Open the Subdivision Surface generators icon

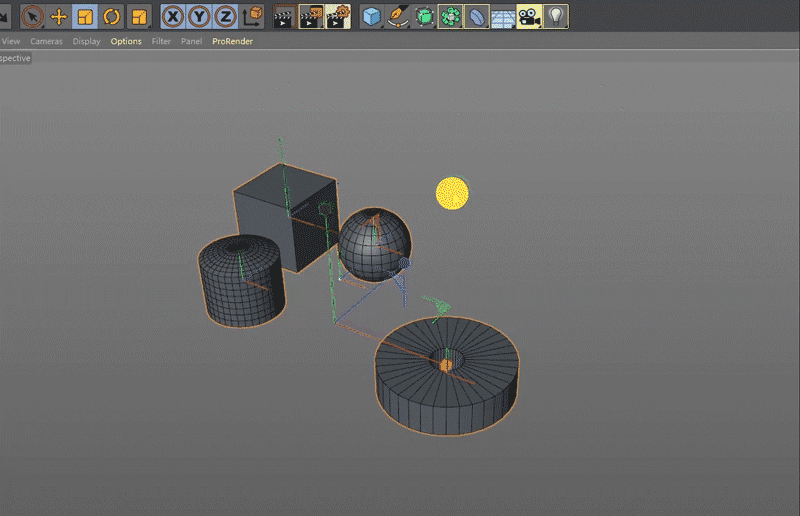pyautogui.click(x=424, y=17)
